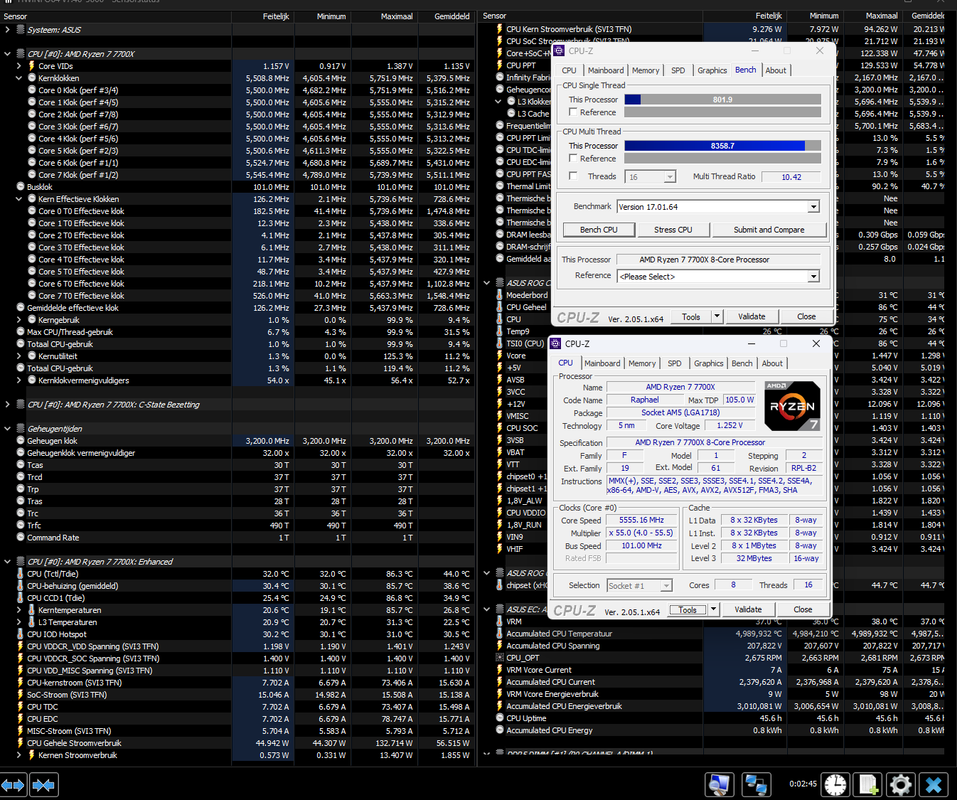Tick the Threads checkbox in CPU-Z Bench
This screenshot has width=957, height=800.
pos(572,176)
